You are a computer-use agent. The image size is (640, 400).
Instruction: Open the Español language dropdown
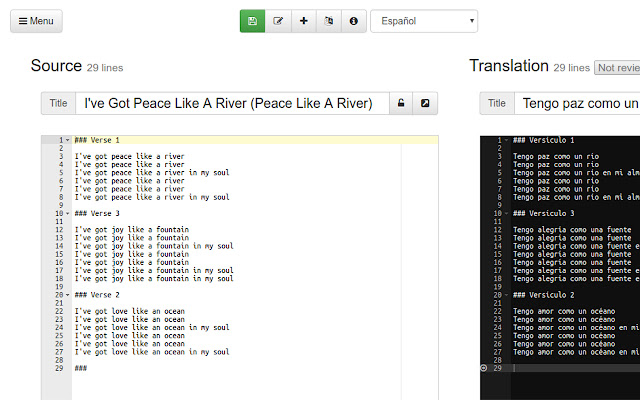[423, 21]
